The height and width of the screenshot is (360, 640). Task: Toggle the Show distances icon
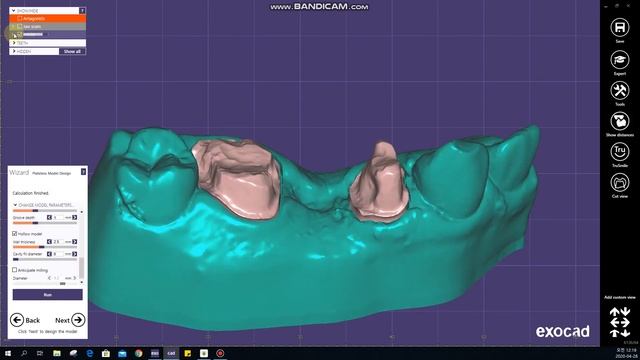click(x=620, y=121)
